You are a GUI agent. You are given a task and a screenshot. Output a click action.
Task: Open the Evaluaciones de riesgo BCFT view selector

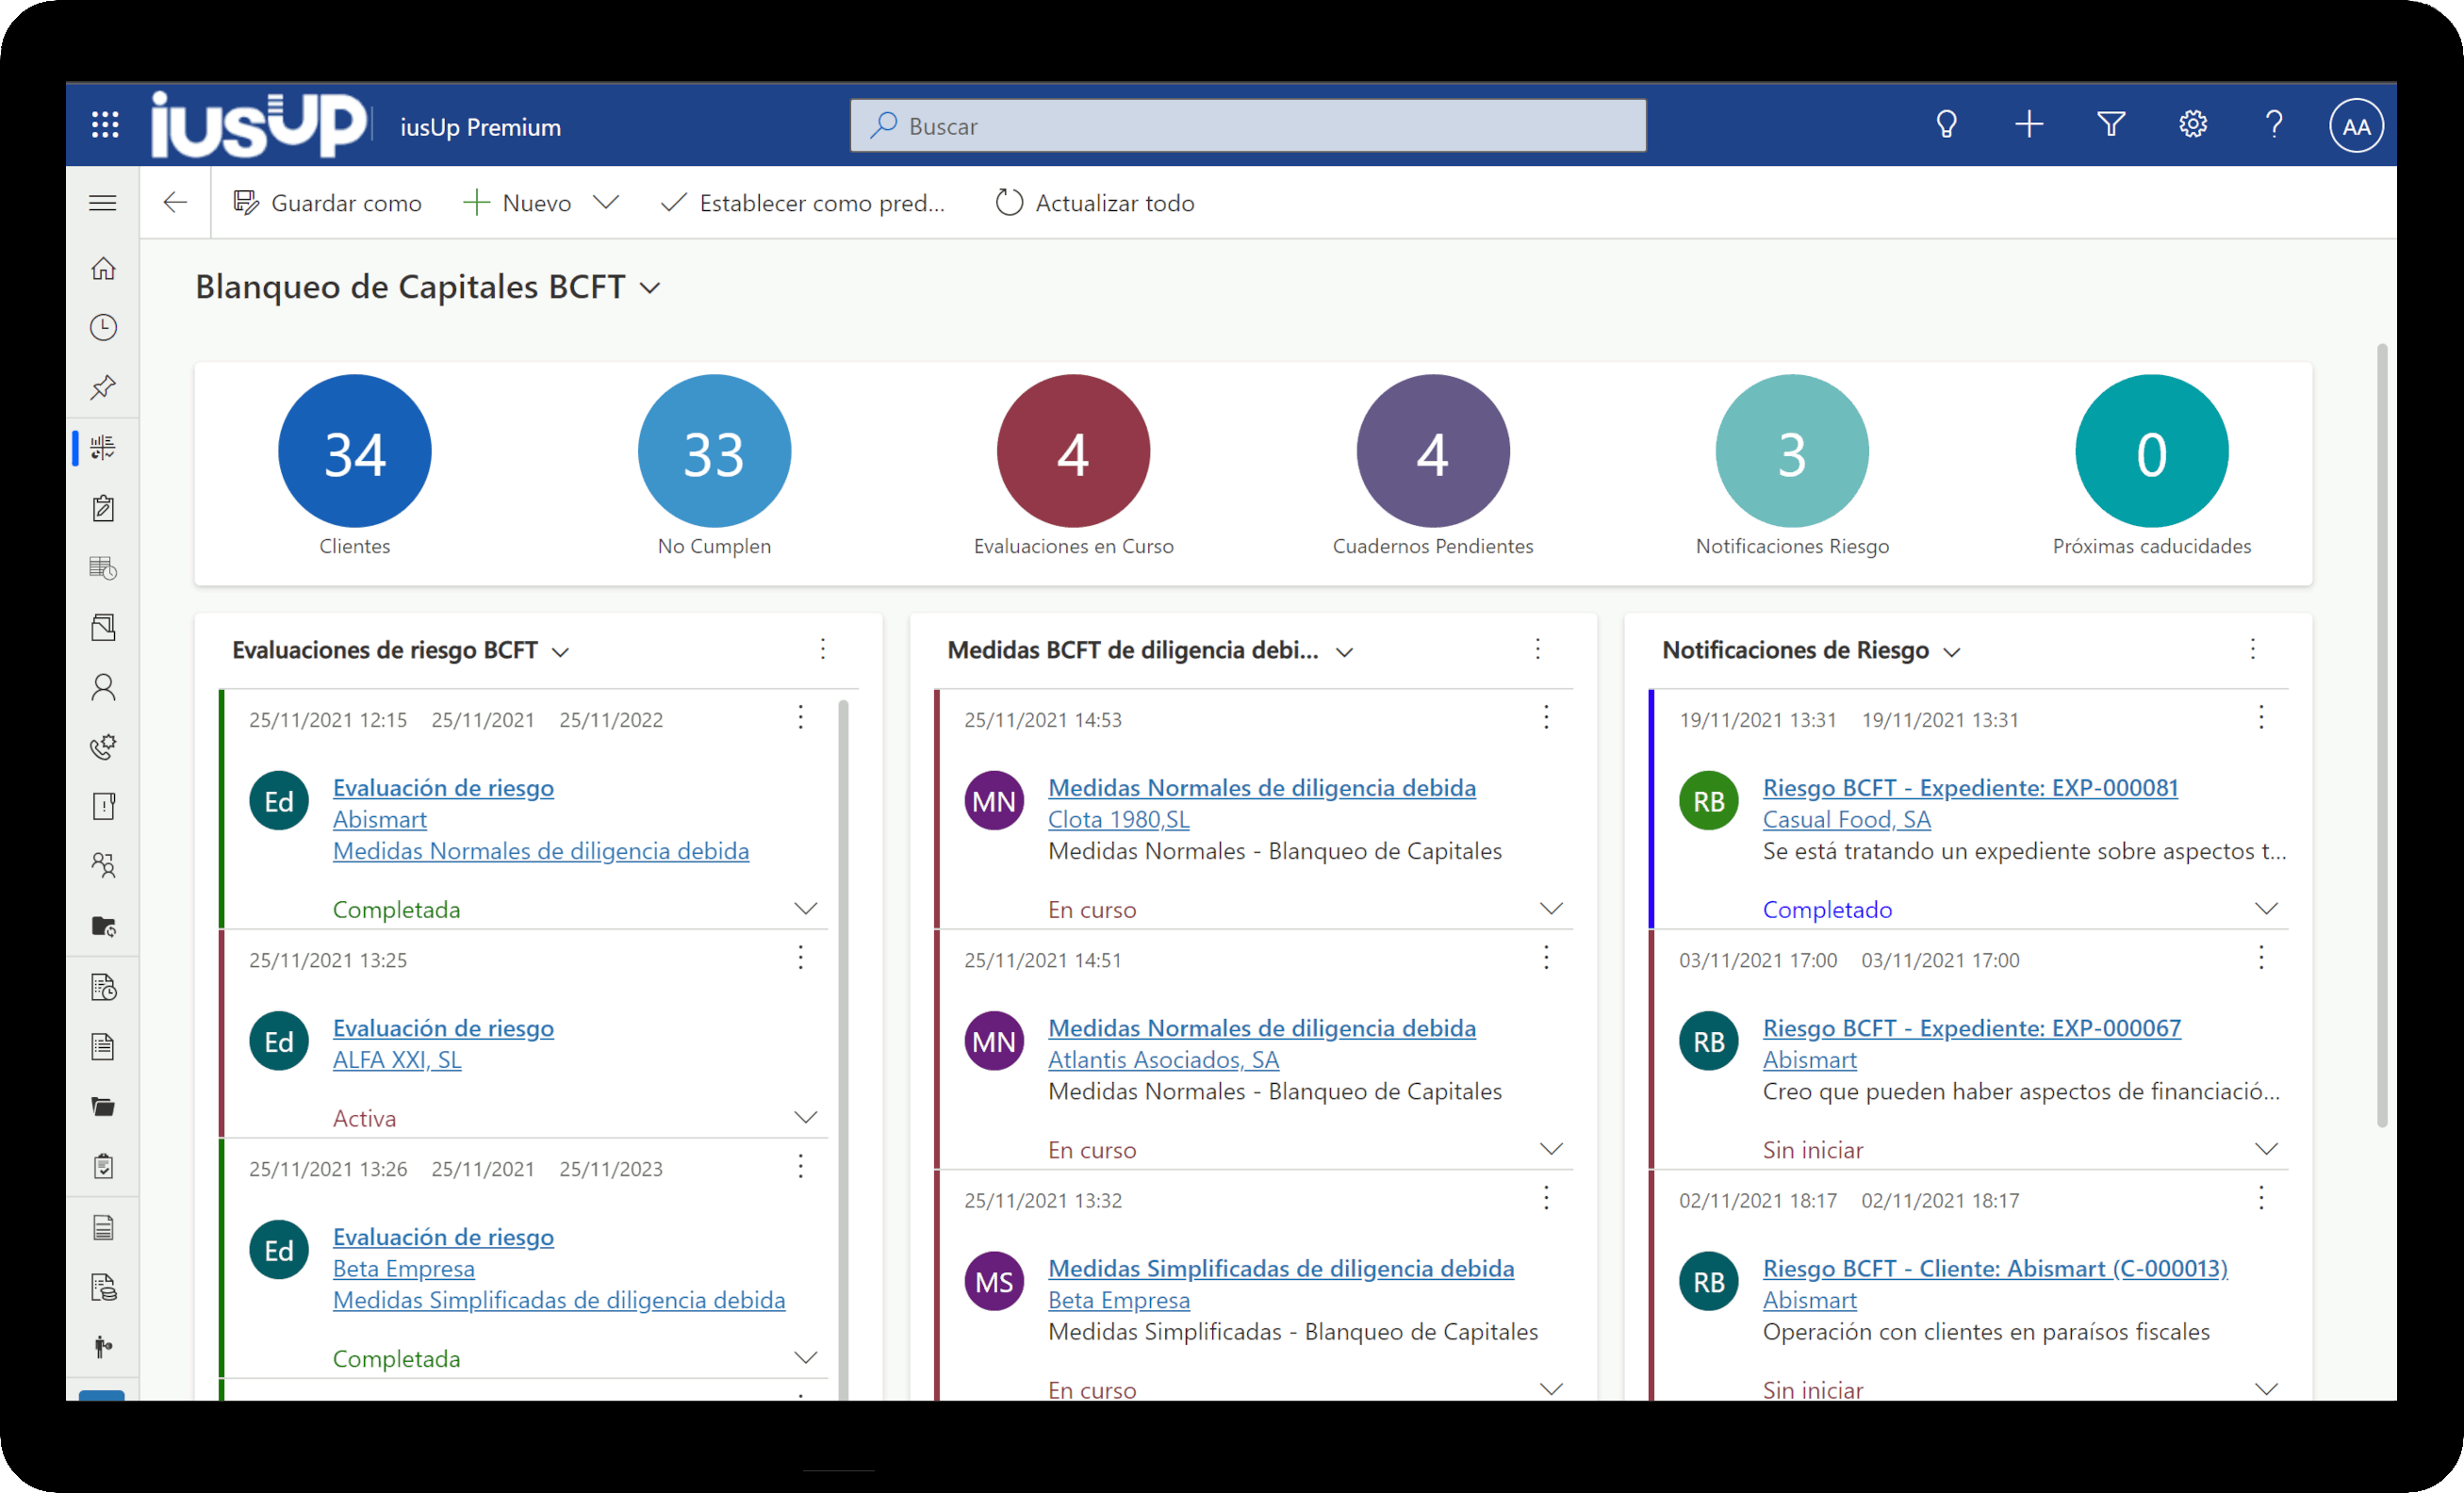coord(401,651)
